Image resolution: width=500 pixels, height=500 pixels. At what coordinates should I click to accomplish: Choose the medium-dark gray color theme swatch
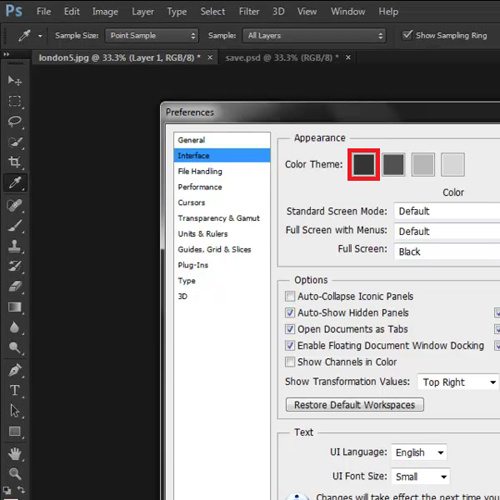tap(393, 165)
